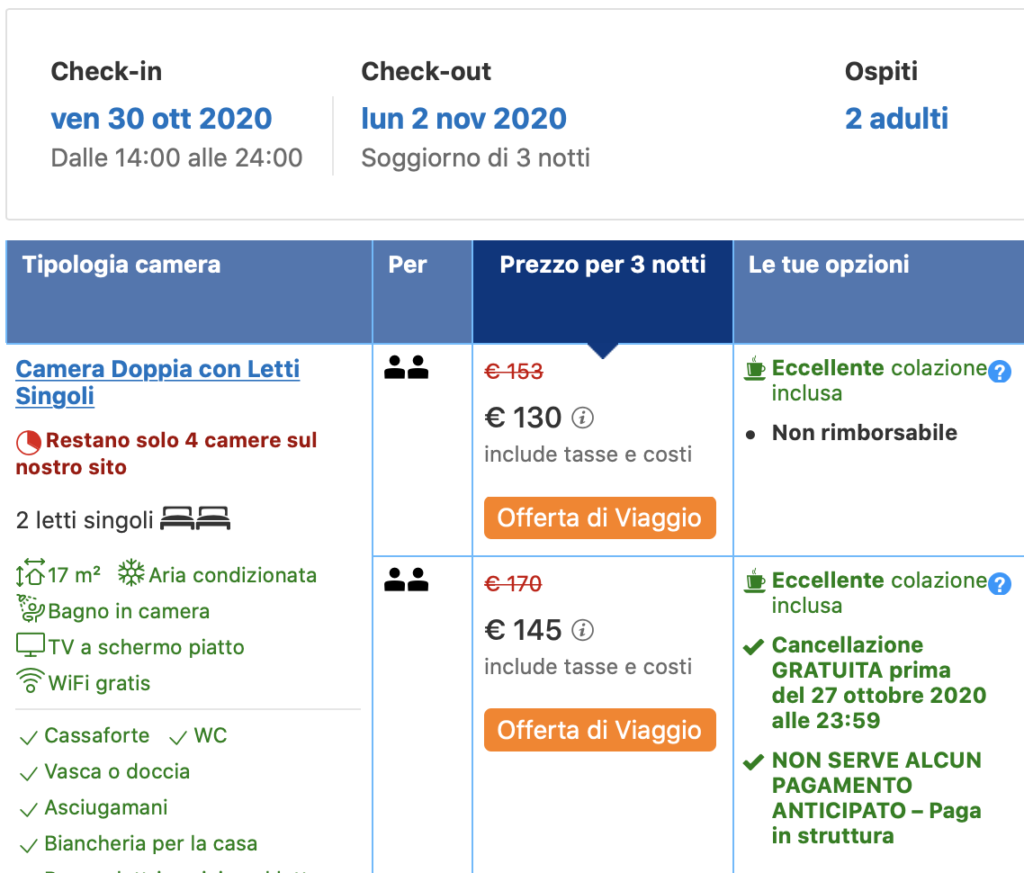This screenshot has width=1024, height=873.
Task: Click Offerta di Viaggio button for € 145
Action: pos(600,730)
